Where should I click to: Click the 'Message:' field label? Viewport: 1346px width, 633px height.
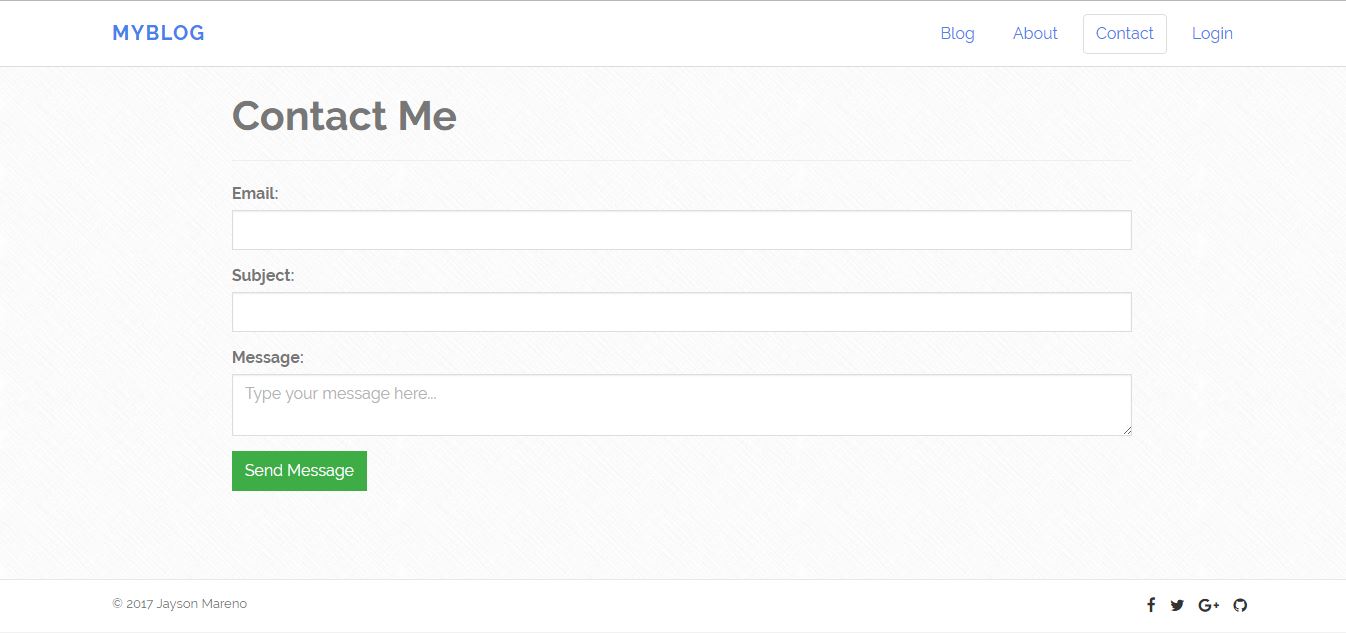(267, 357)
